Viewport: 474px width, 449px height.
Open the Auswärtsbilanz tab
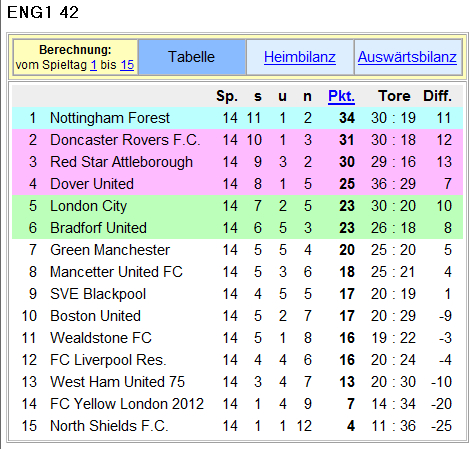(x=407, y=57)
